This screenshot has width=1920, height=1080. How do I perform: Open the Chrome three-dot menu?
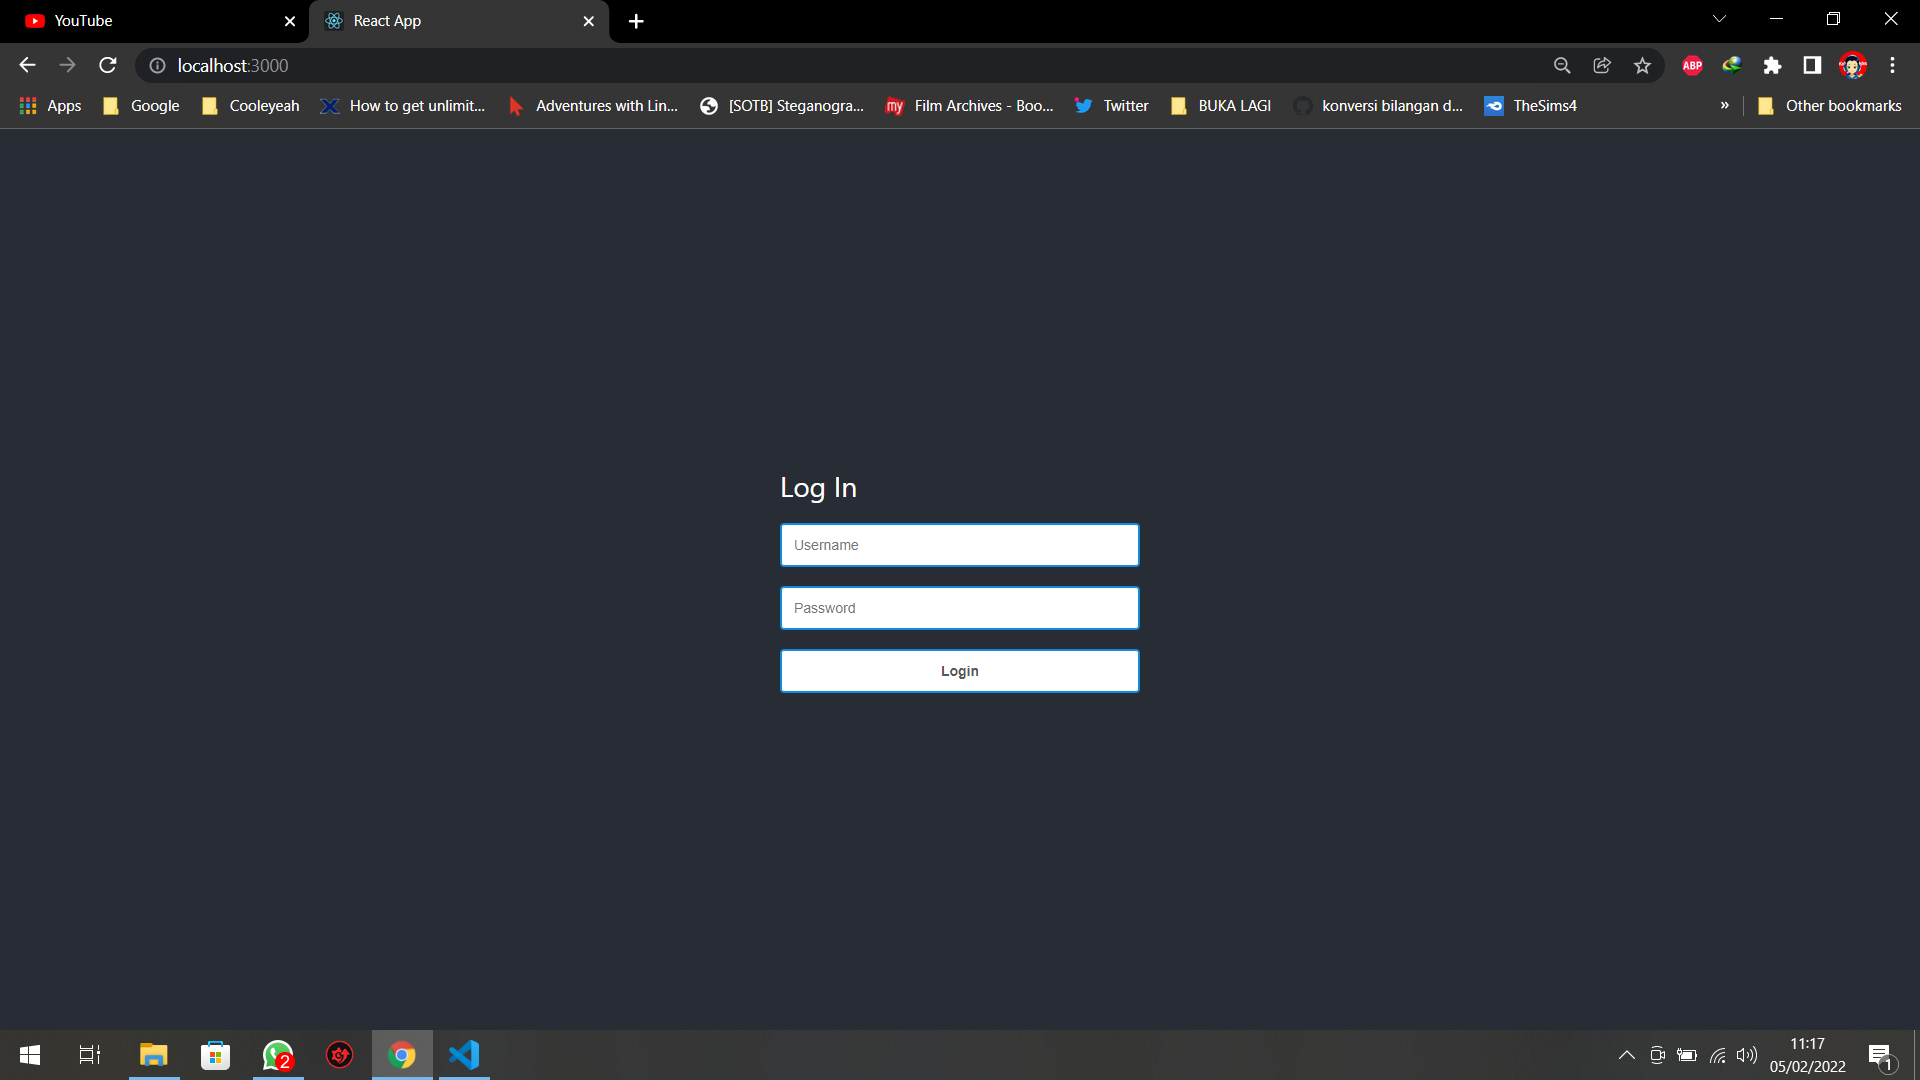1892,65
